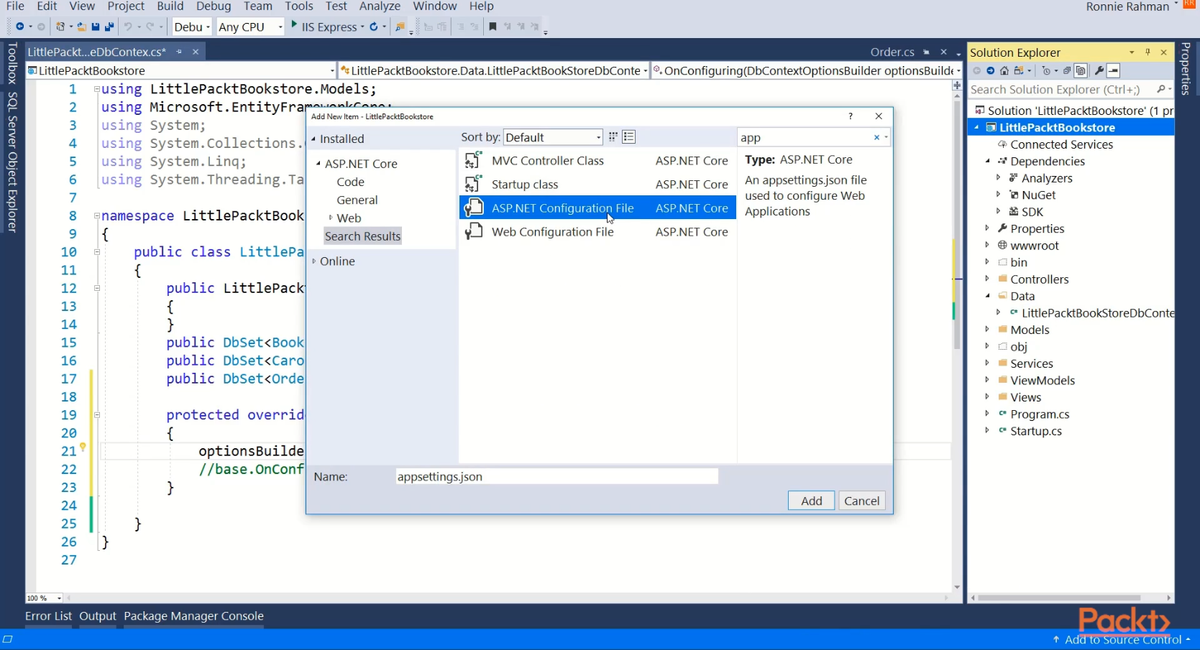Start debugging with the green IIS Express play icon

(294, 26)
